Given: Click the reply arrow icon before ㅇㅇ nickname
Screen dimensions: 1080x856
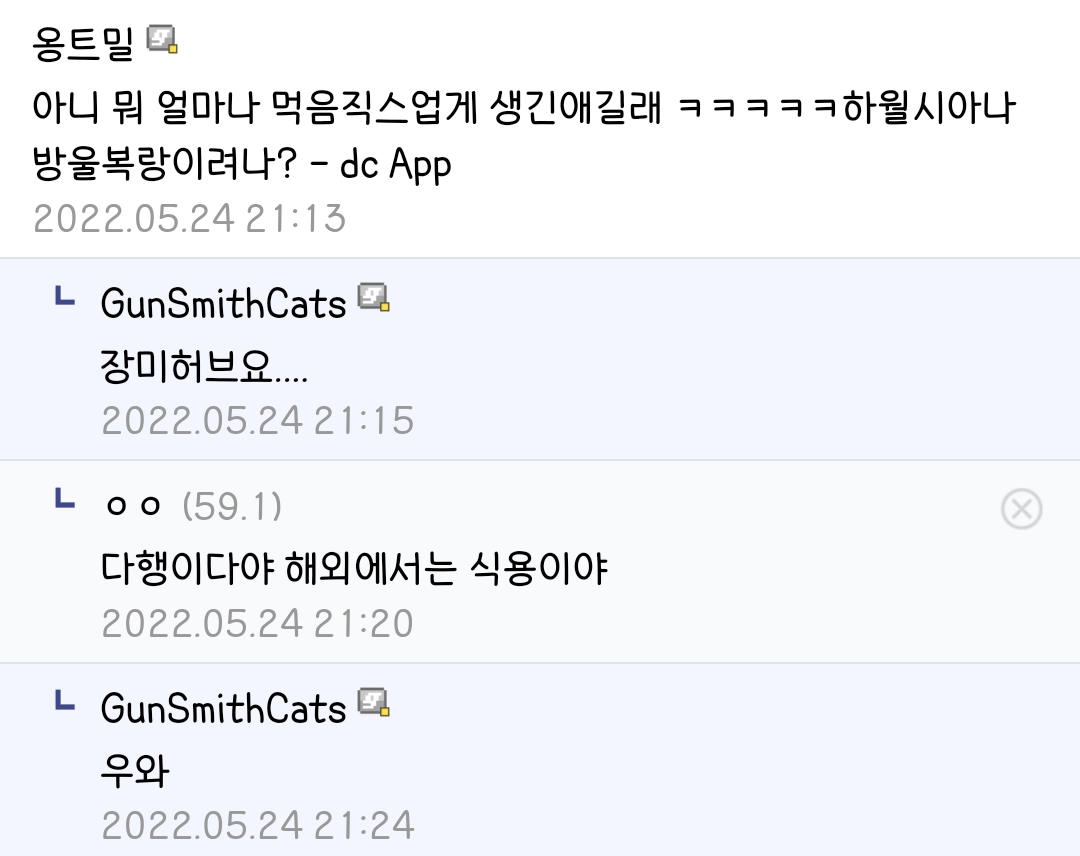Looking at the screenshot, I should point(64,499).
